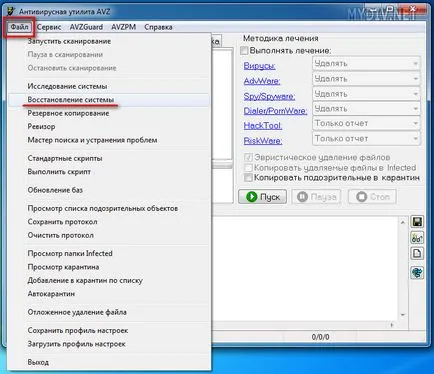This screenshot has width=434, height=374.
Task: Choose Восстановление системы from the menu
Action: (109, 100)
